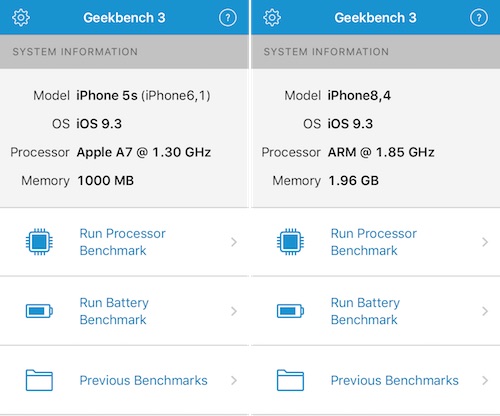Click folder icon on iPhone8,4 screen
500x416 pixels.
click(x=290, y=380)
